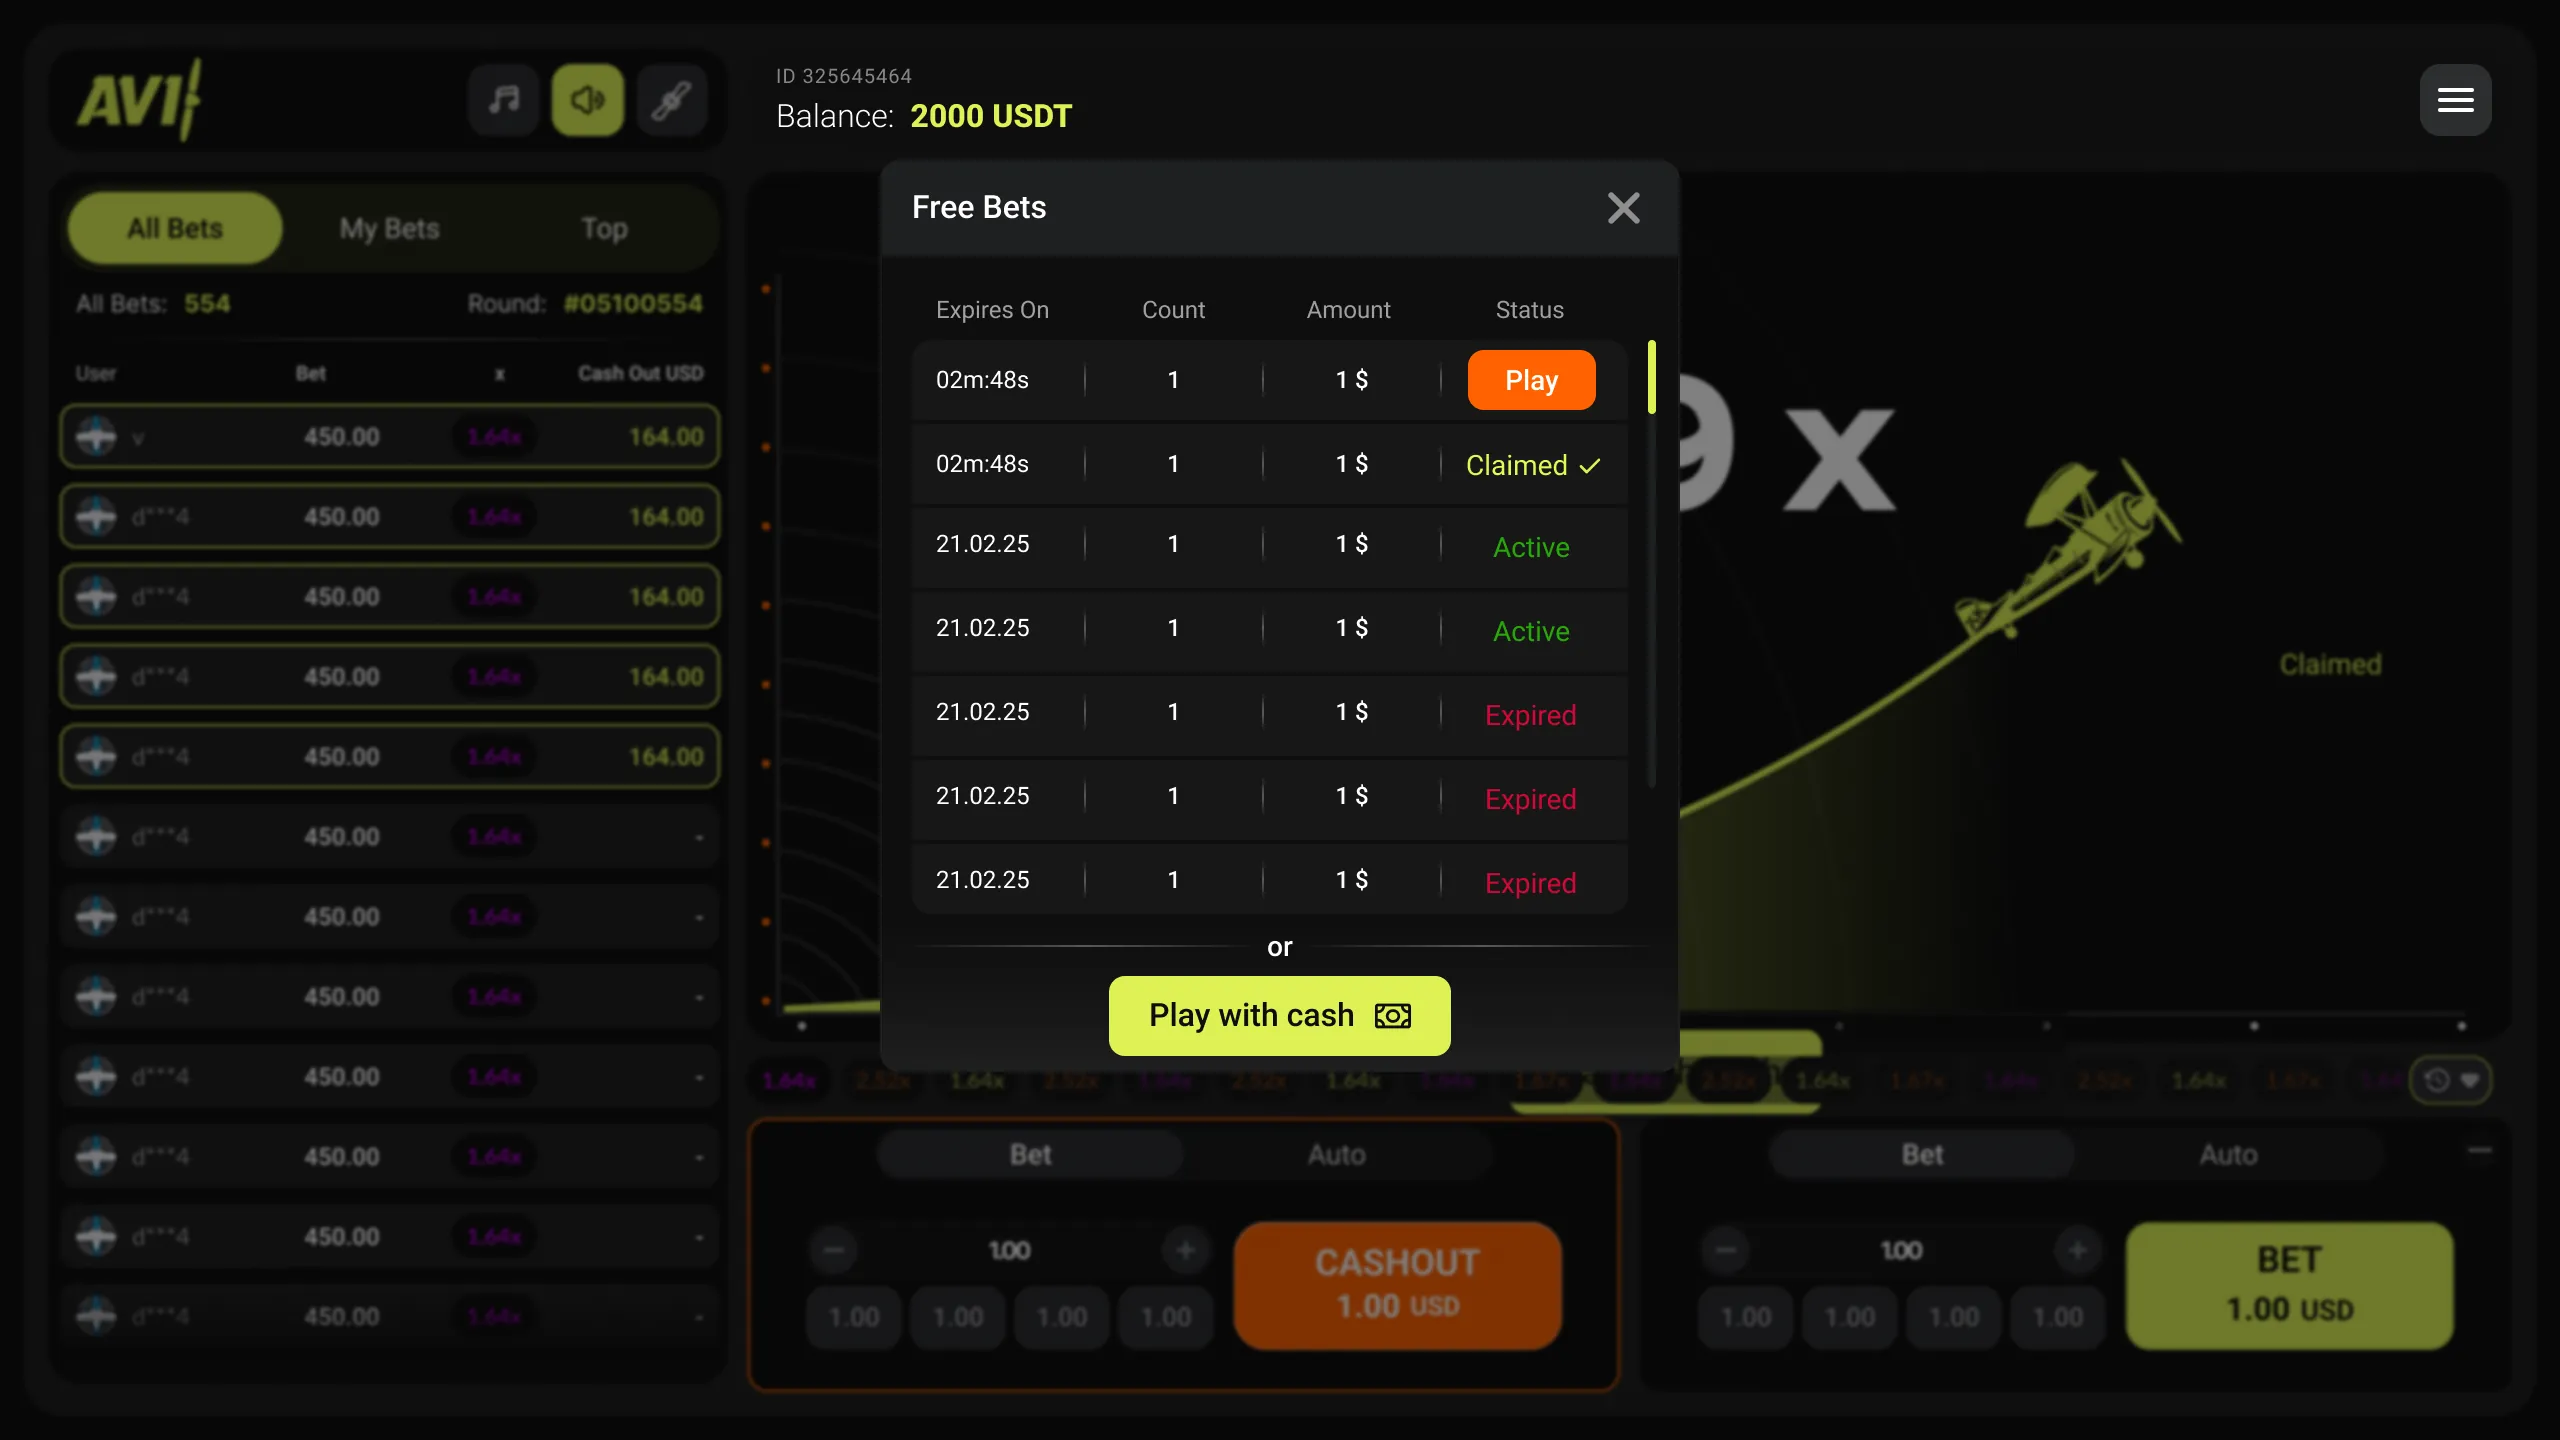Click round number #05100554
This screenshot has width=2560, height=1440.
pos(633,304)
